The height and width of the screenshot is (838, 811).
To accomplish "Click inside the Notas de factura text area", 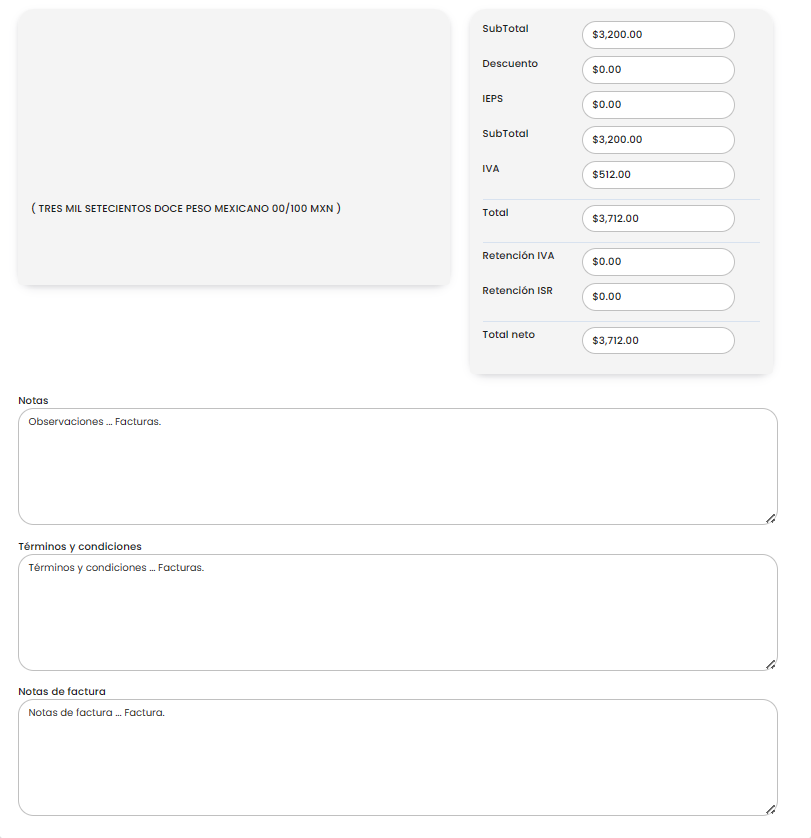I will click(x=397, y=758).
